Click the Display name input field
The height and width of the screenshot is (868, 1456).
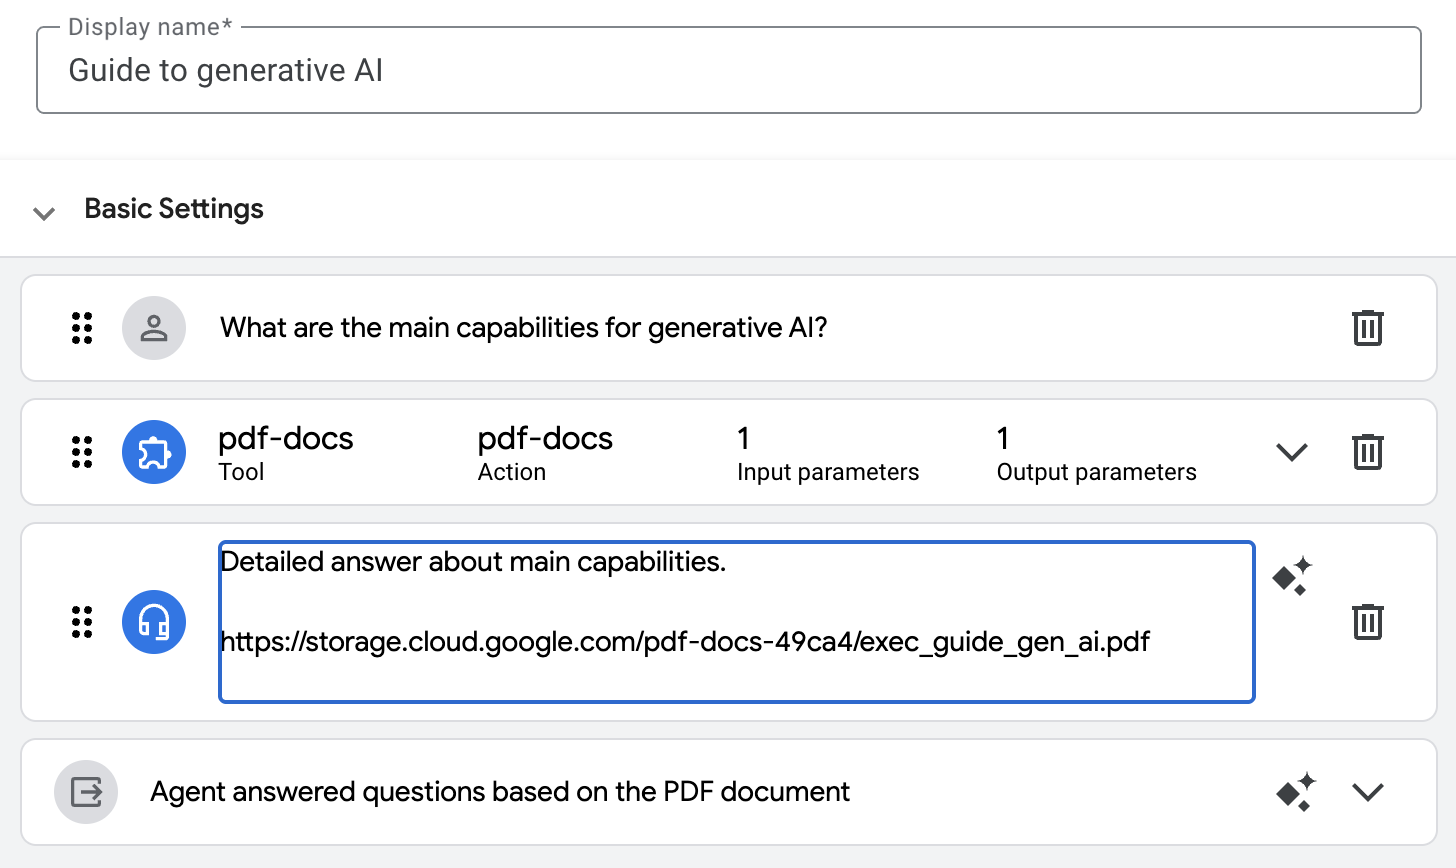point(728,71)
